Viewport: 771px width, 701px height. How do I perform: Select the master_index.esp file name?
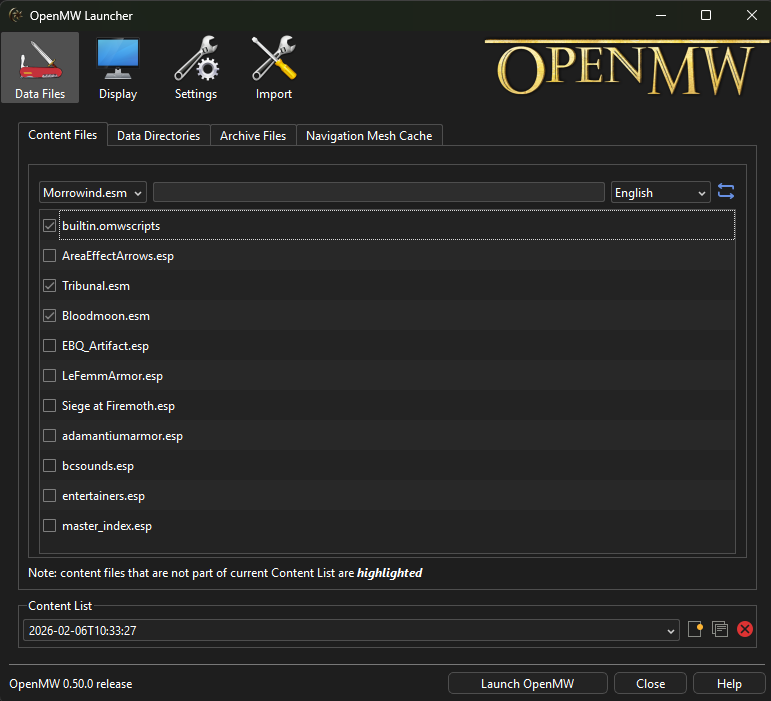point(107,526)
